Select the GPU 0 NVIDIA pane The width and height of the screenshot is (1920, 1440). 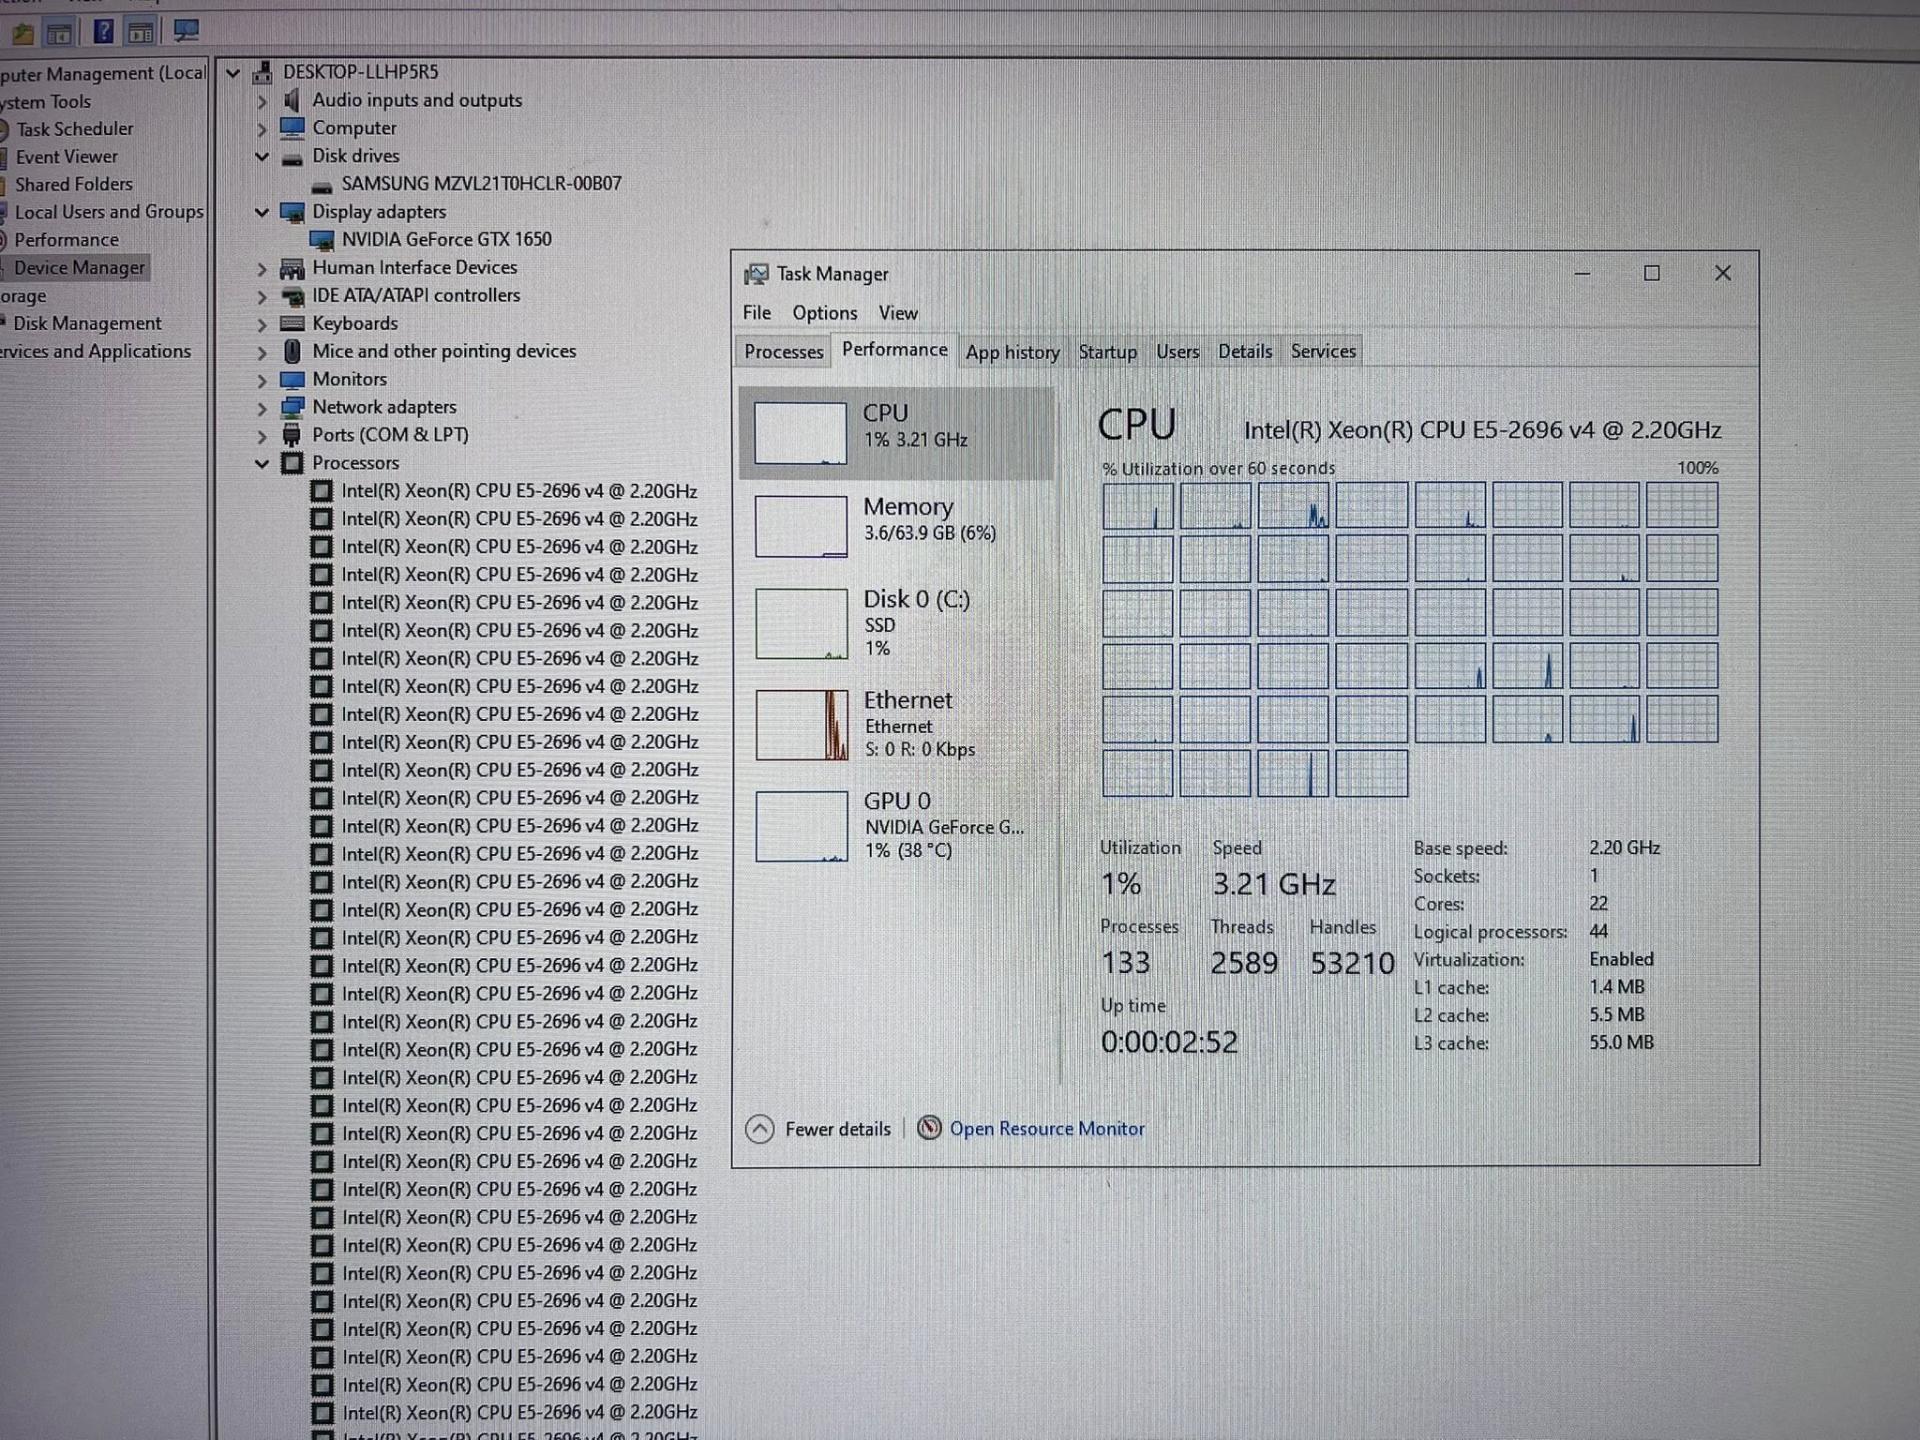coord(897,825)
